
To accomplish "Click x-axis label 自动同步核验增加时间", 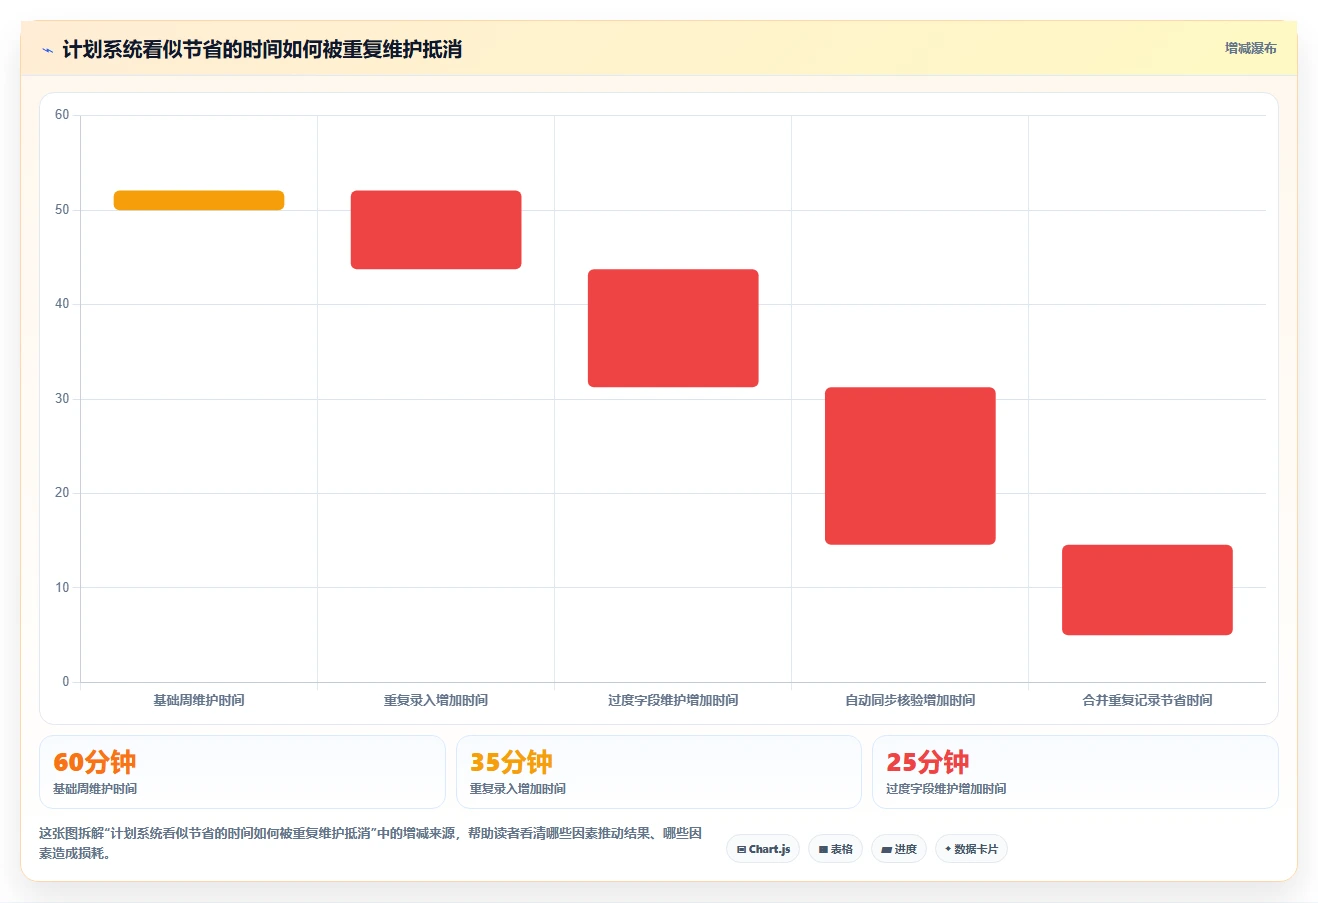I will [910, 700].
